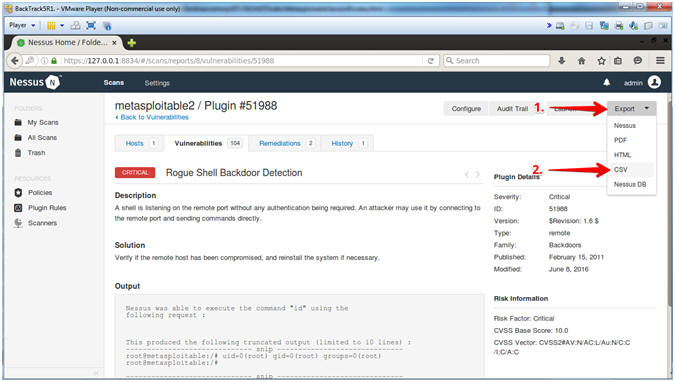675x382 pixels.
Task: Click the VMware printer device icon
Action: 619,26
